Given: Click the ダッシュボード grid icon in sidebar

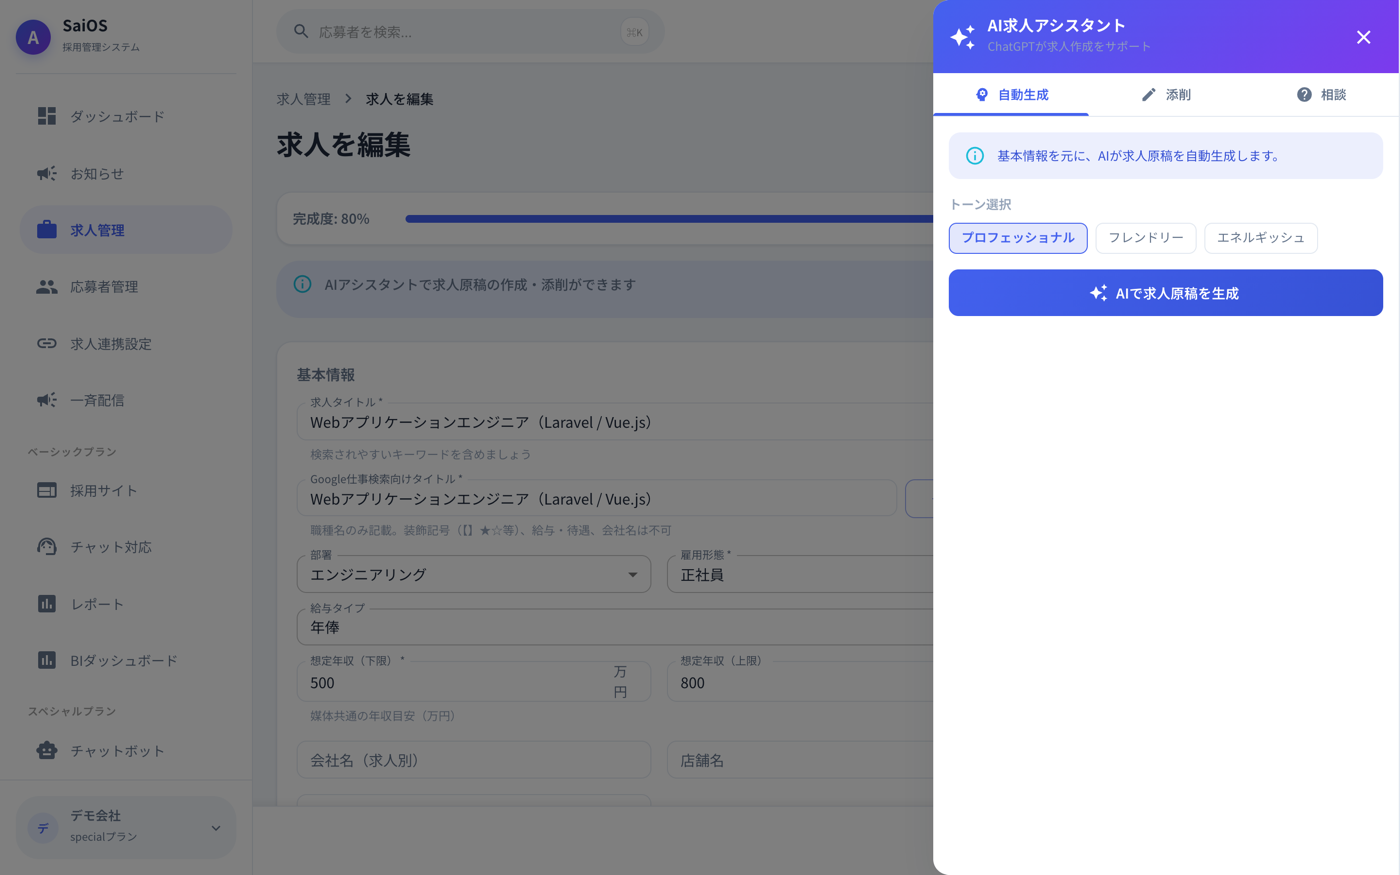Looking at the screenshot, I should click(x=47, y=116).
